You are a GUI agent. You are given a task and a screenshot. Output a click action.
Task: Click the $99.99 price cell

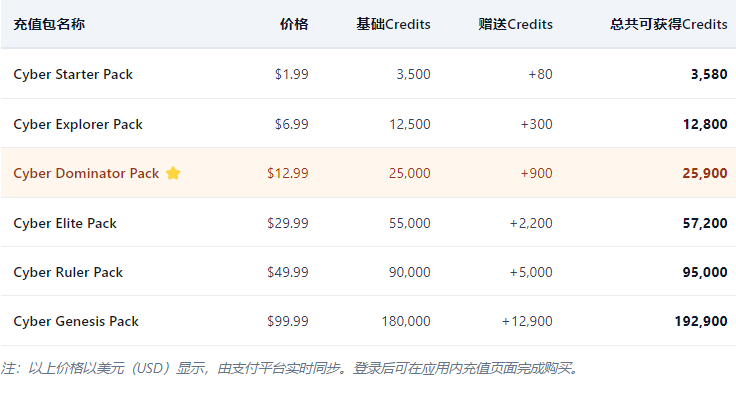click(288, 321)
